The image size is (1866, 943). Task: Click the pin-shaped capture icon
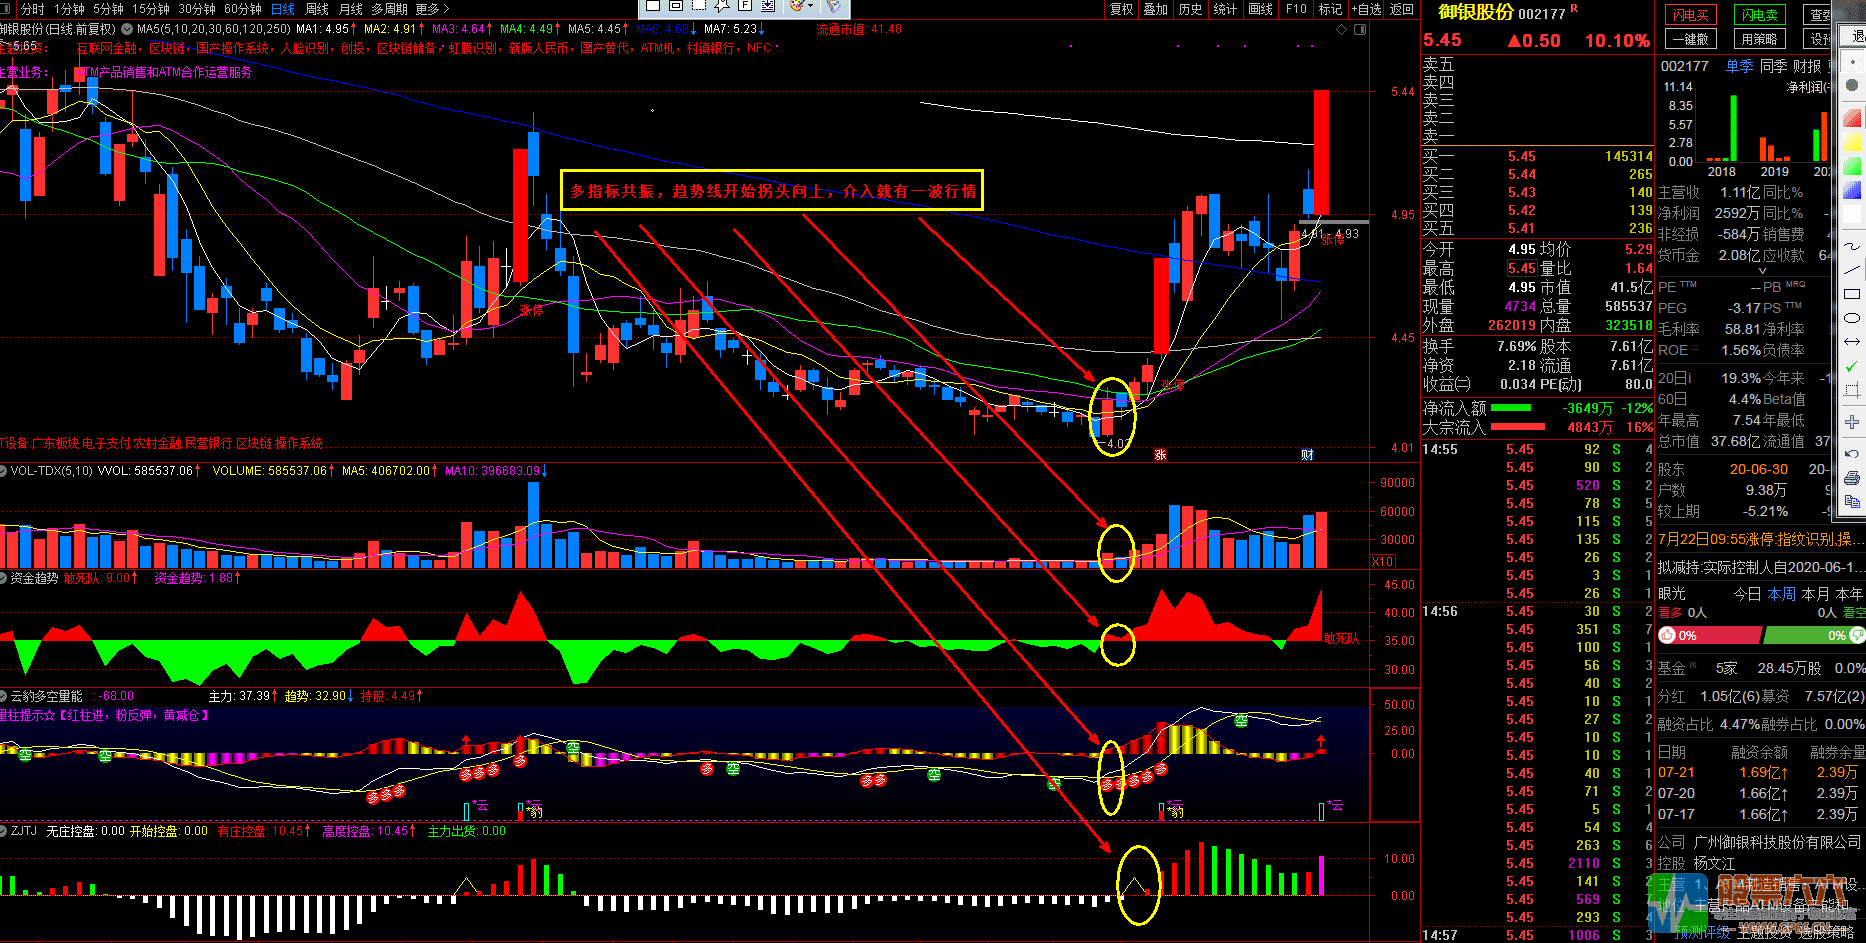[722, 5]
